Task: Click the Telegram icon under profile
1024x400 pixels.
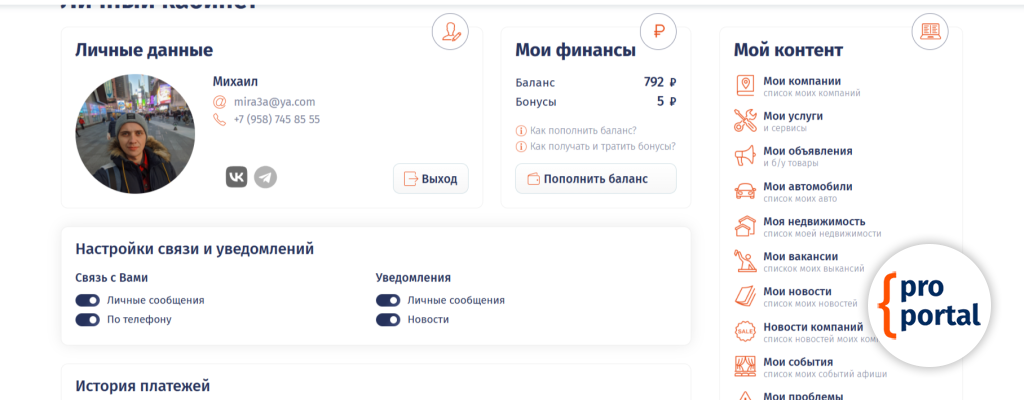Action: tap(265, 177)
